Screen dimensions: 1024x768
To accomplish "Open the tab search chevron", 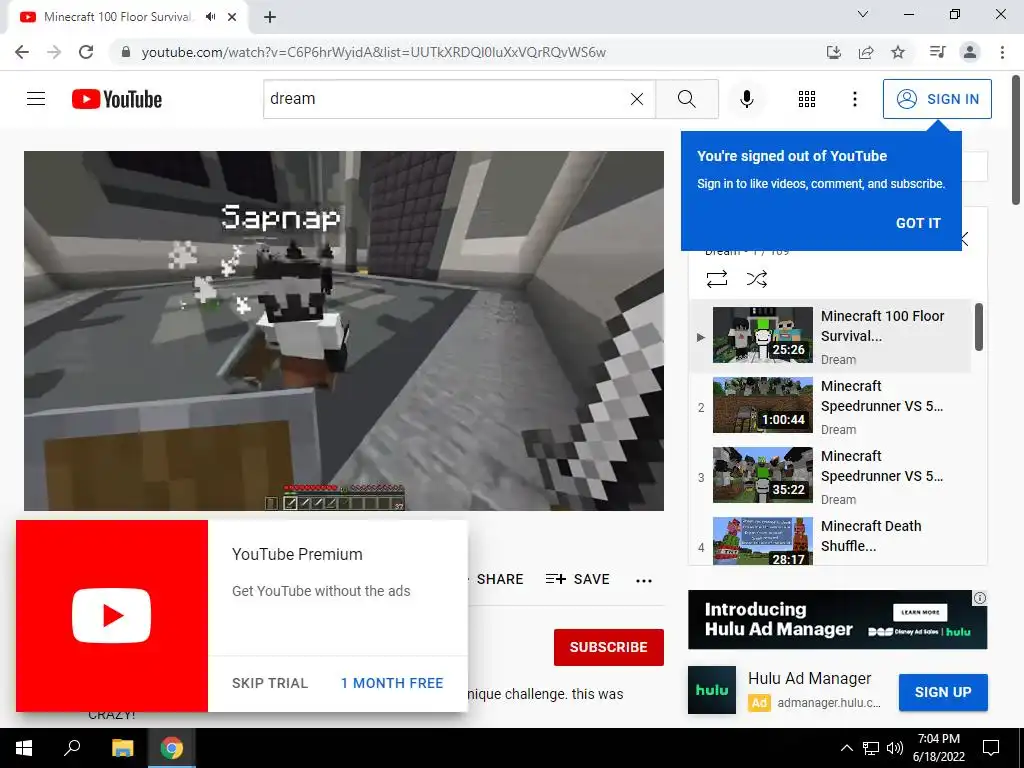I will 863,14.
